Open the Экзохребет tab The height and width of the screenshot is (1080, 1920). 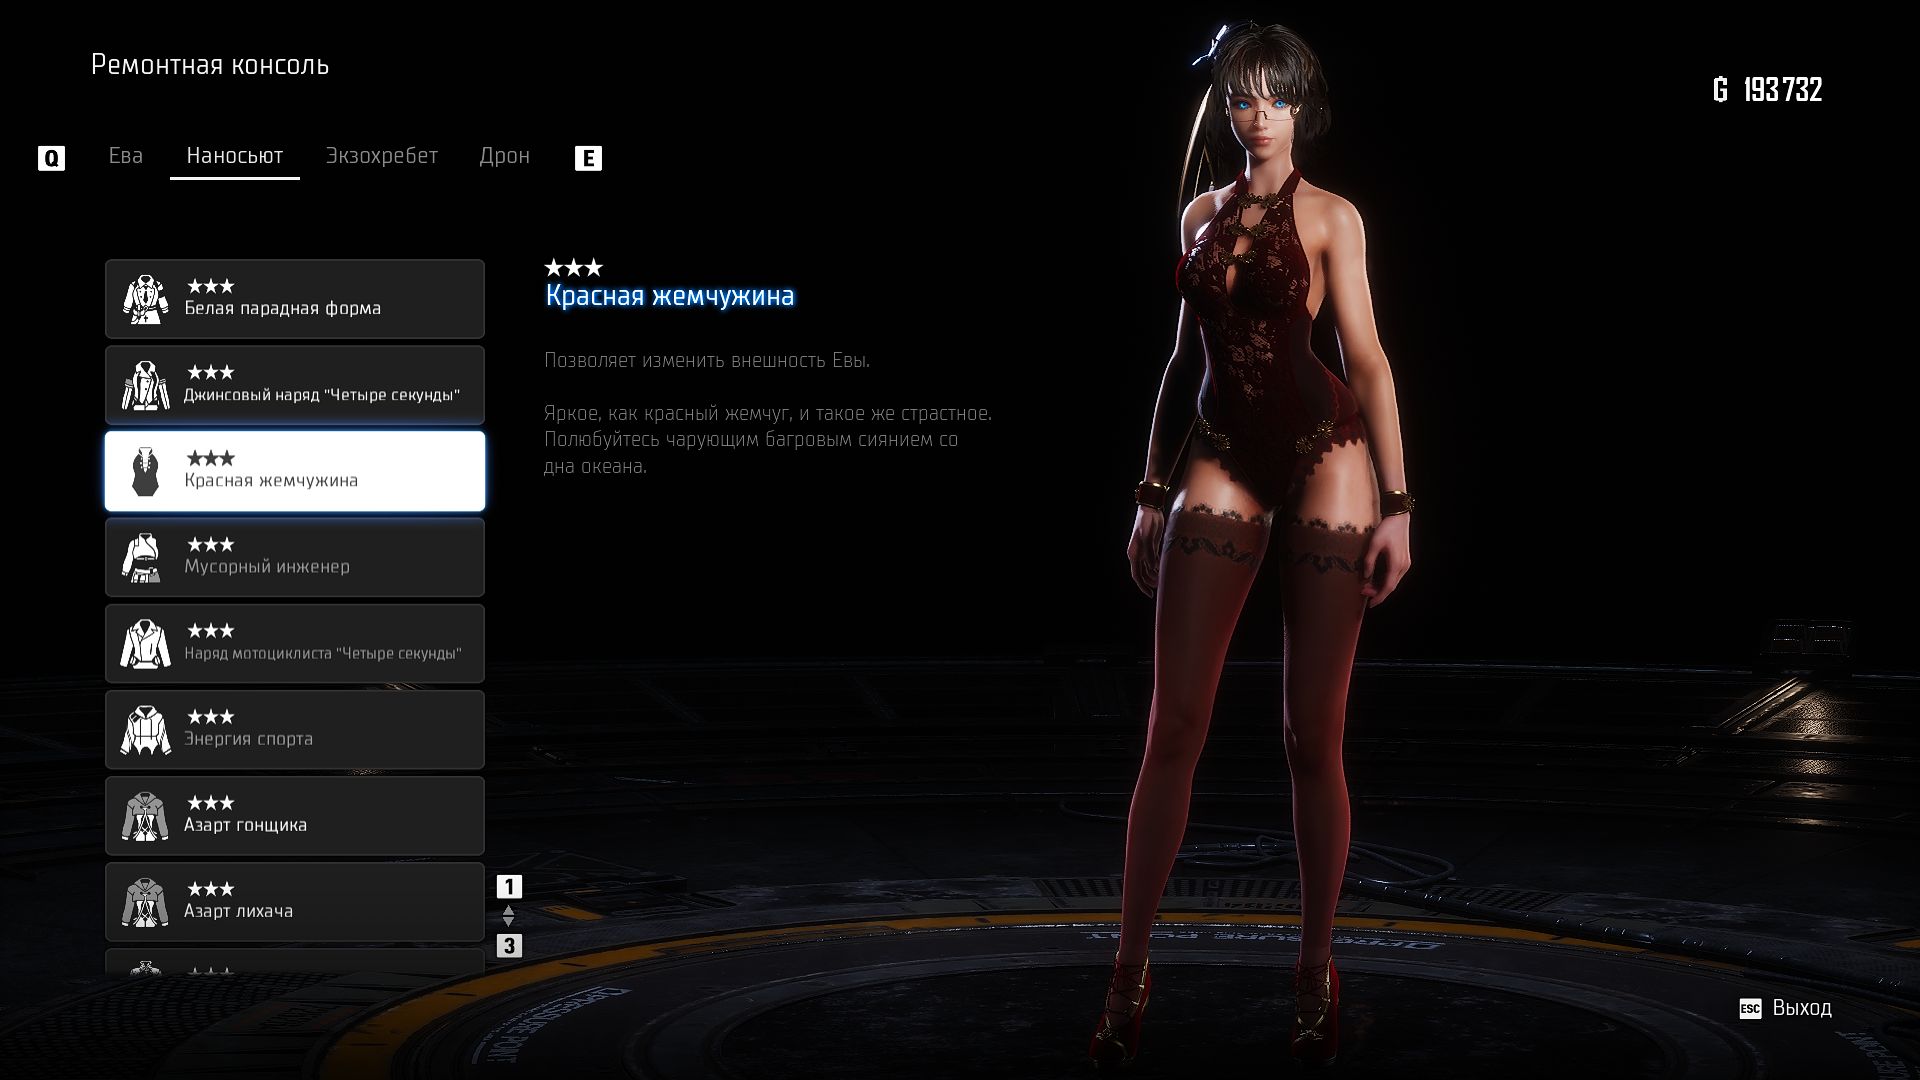[x=381, y=156]
